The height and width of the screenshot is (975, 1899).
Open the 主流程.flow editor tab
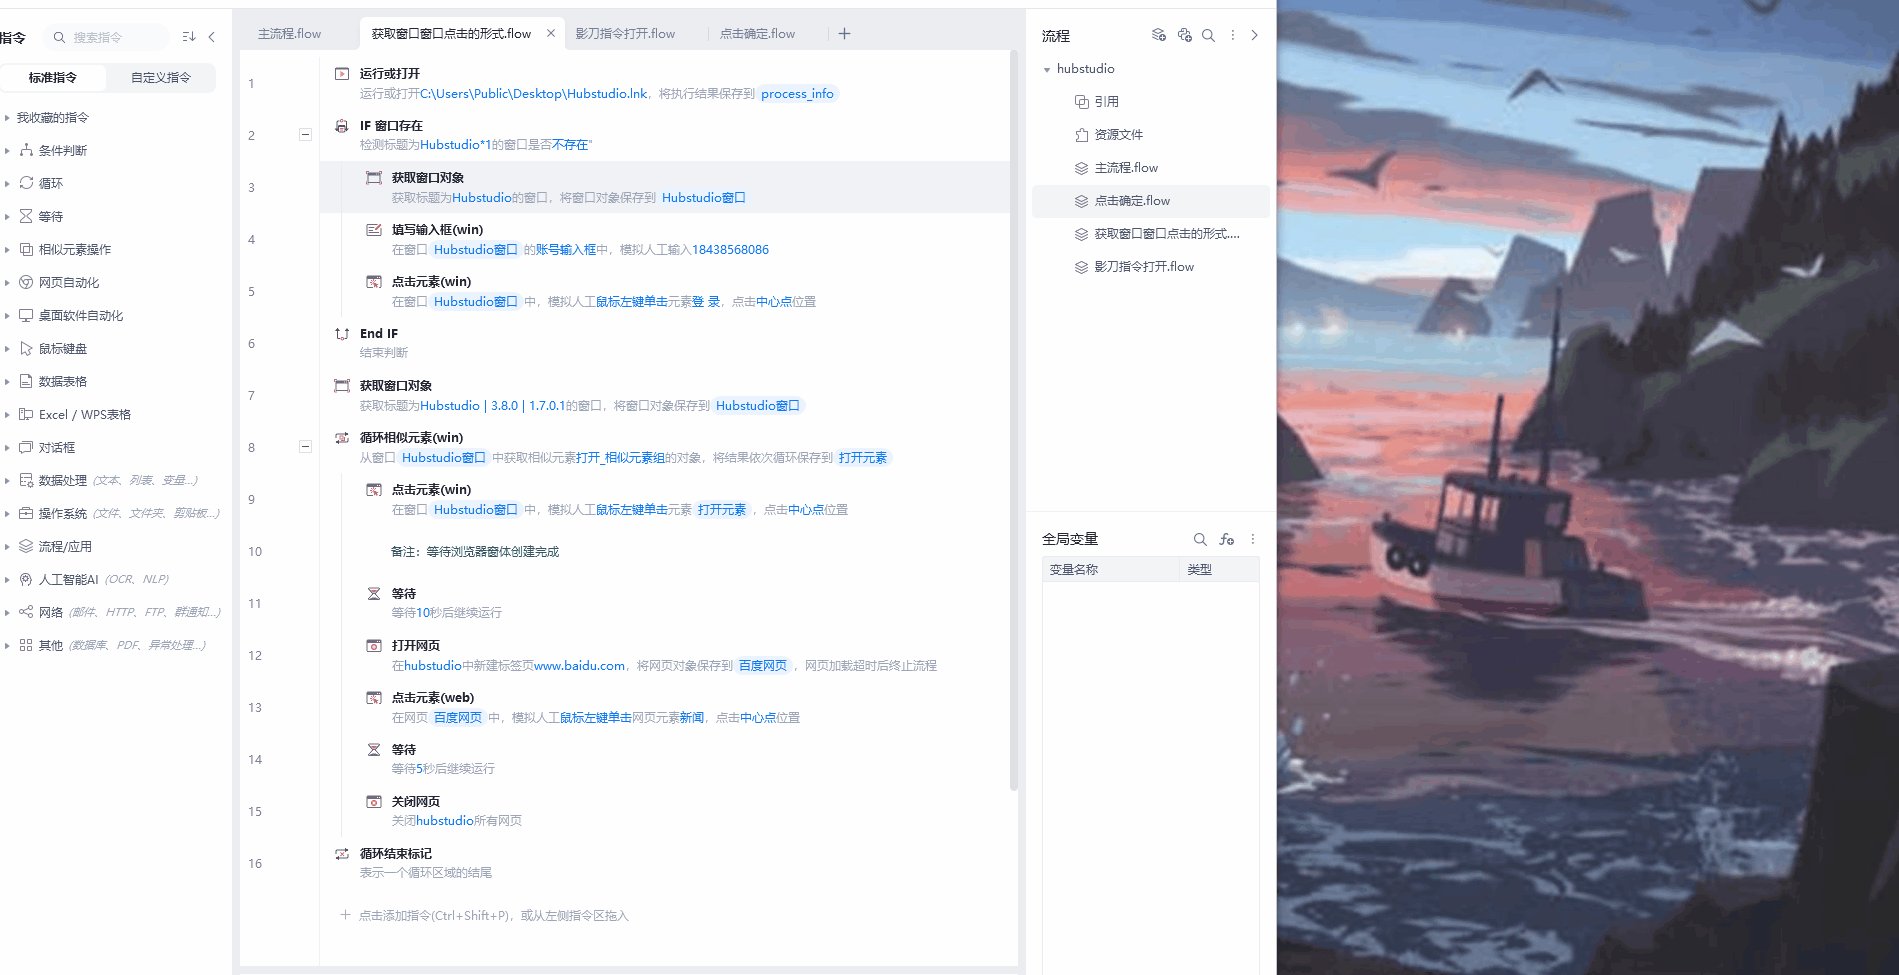pos(290,34)
